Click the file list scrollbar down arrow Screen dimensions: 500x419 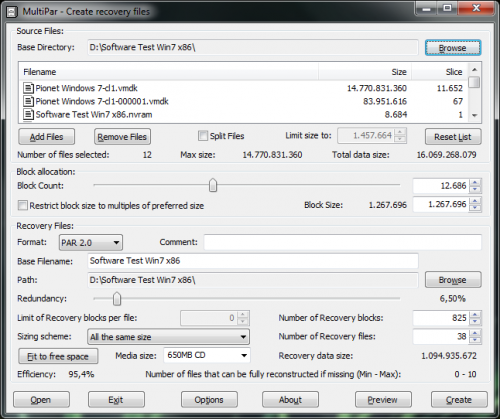[x=475, y=115]
